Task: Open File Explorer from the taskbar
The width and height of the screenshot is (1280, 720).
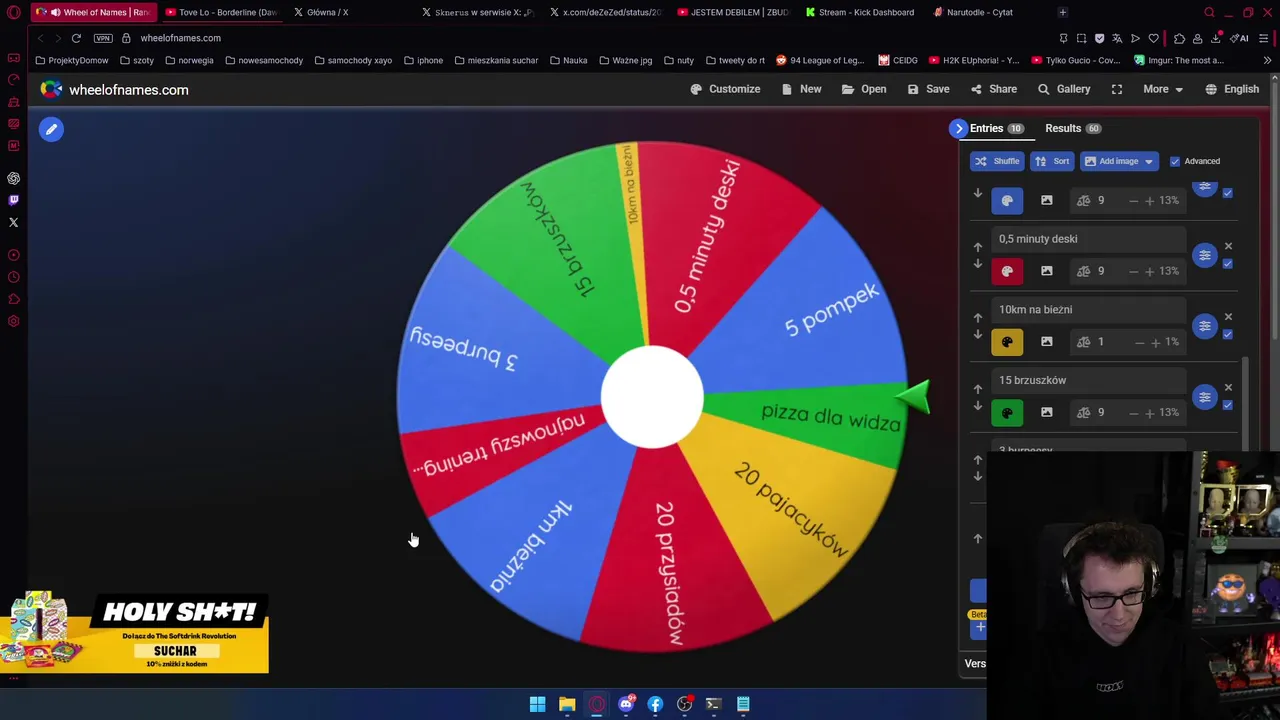Action: coord(567,704)
